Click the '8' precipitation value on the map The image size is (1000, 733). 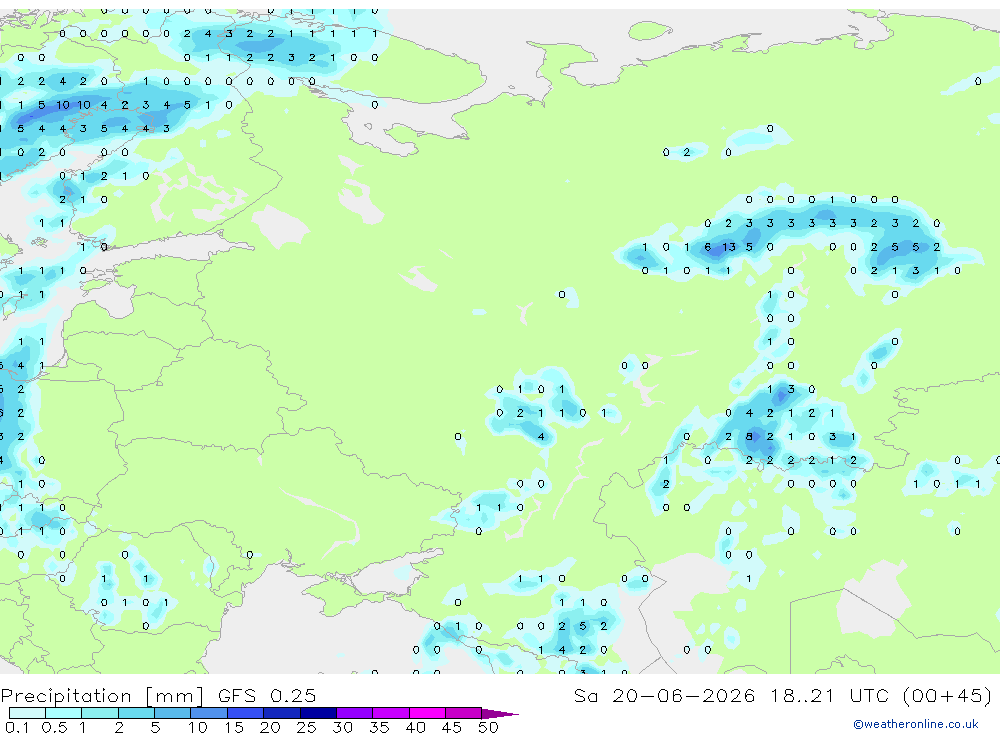click(749, 437)
